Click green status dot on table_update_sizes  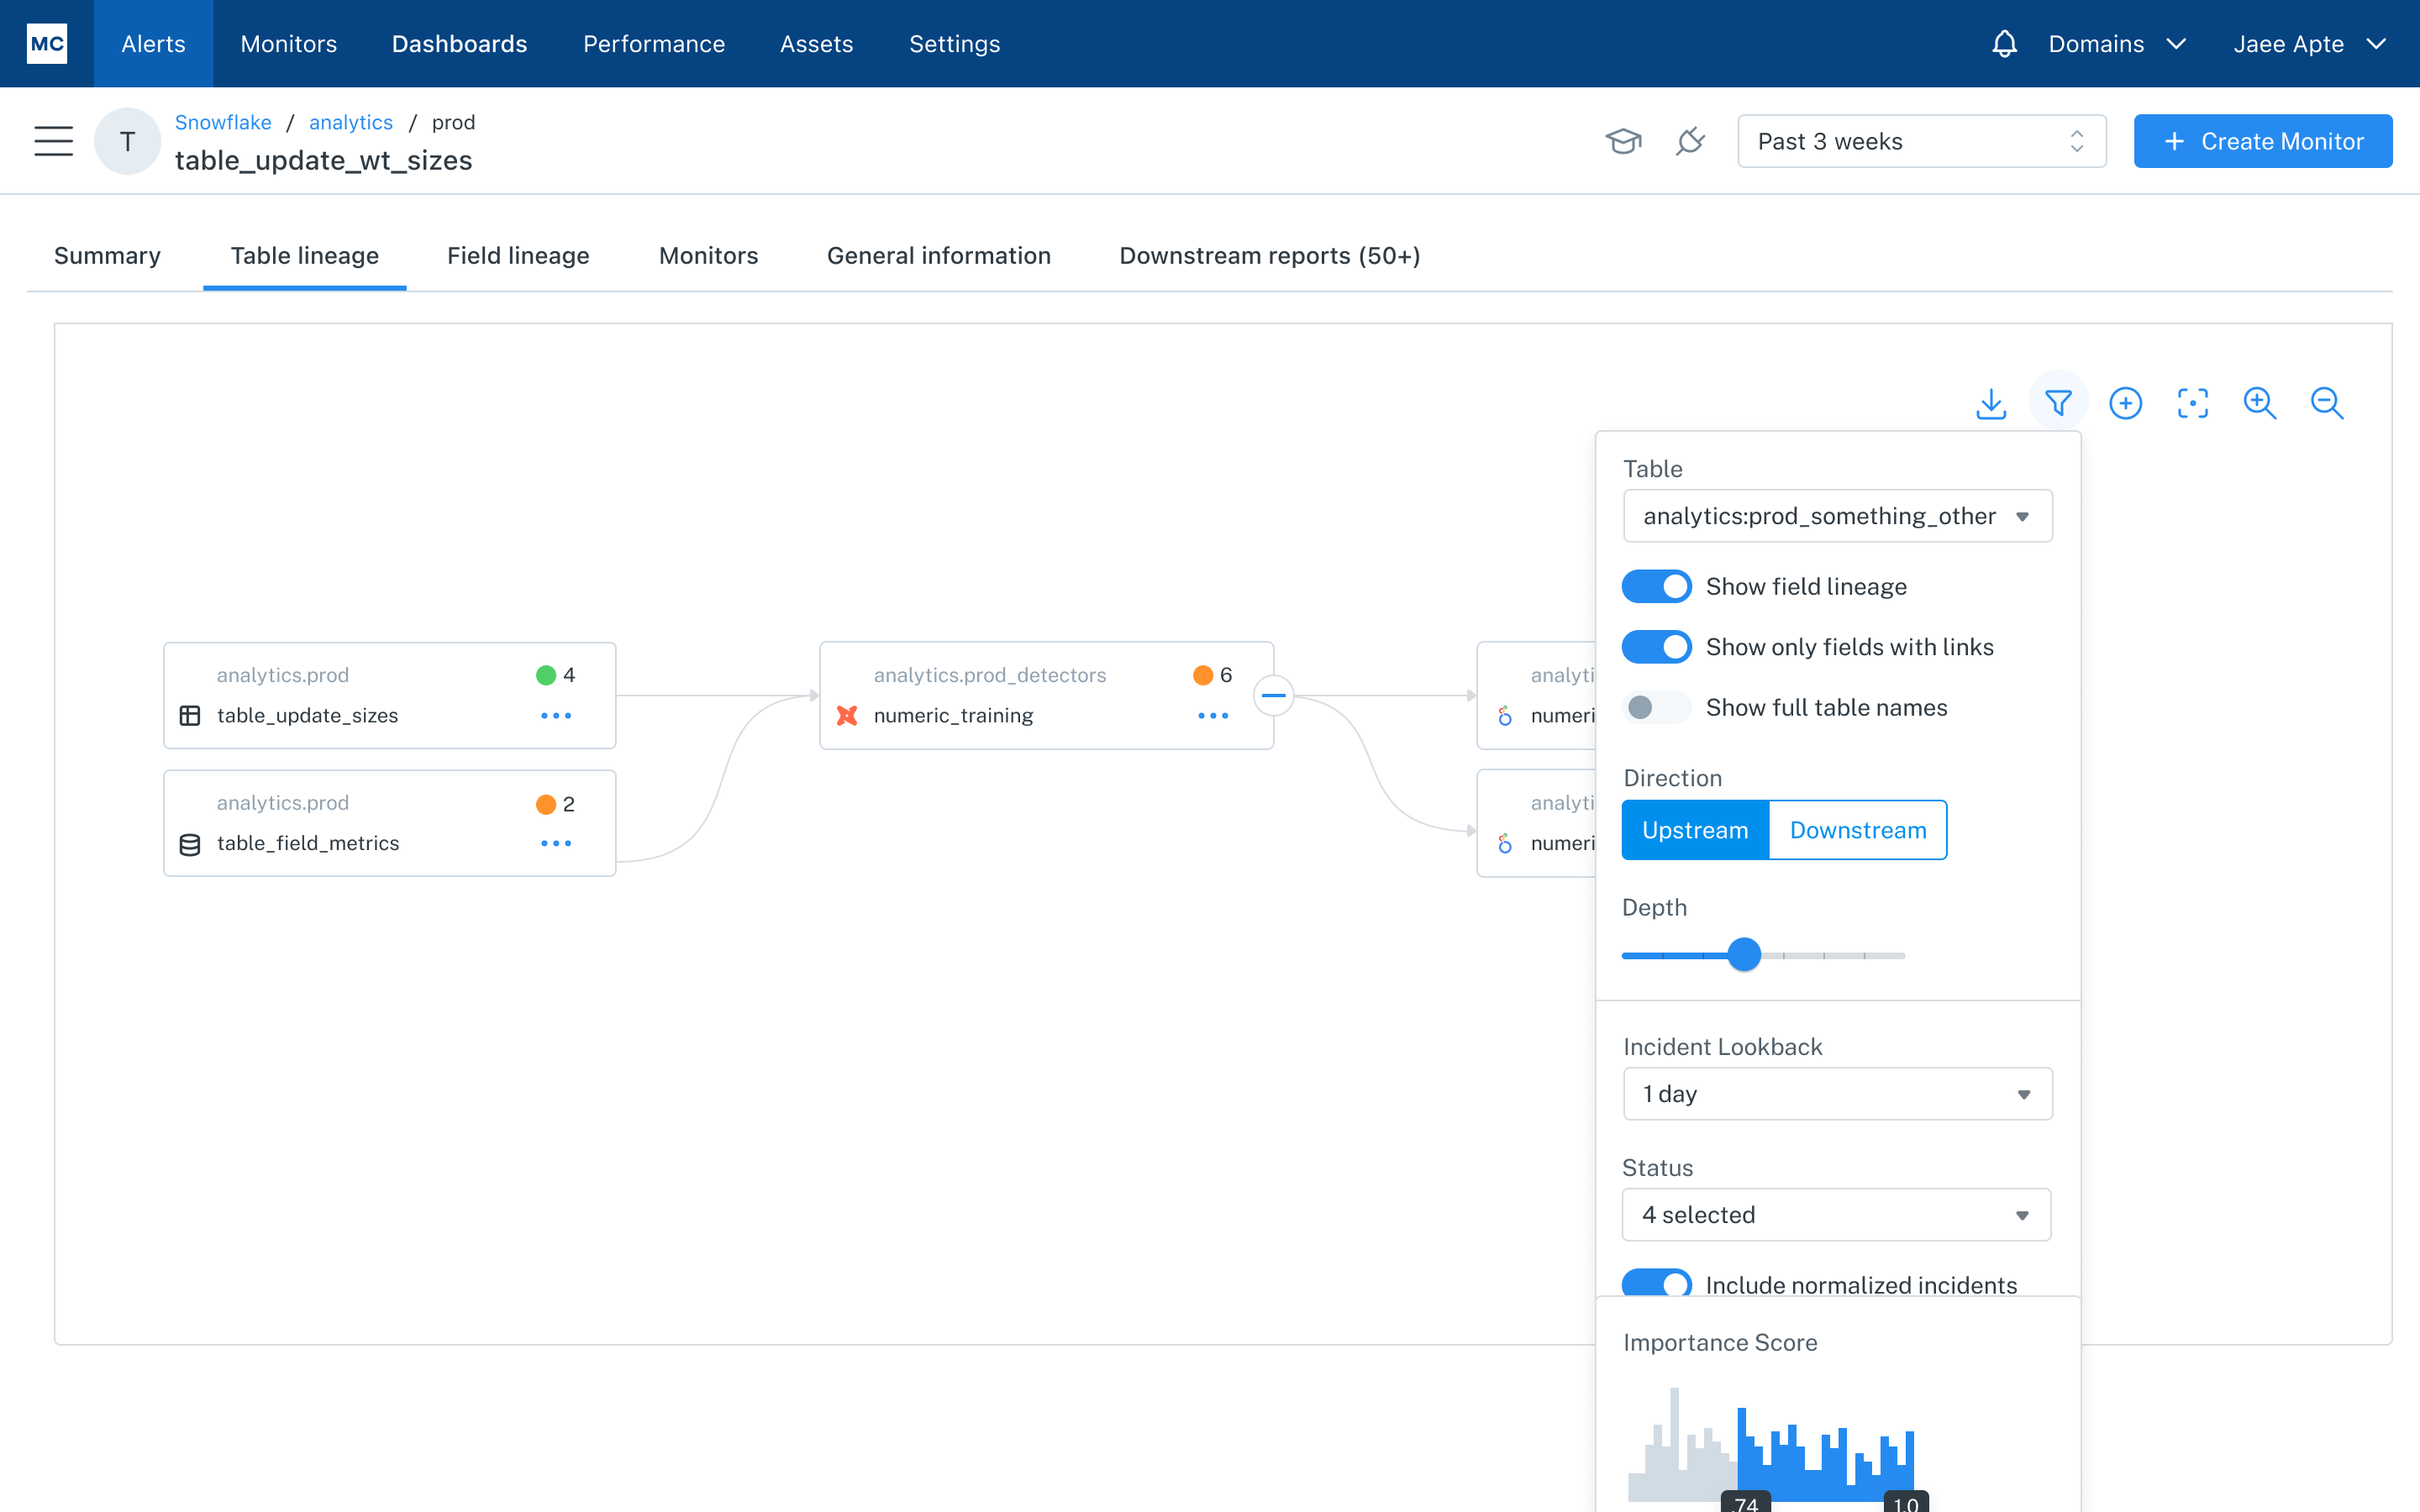click(546, 675)
